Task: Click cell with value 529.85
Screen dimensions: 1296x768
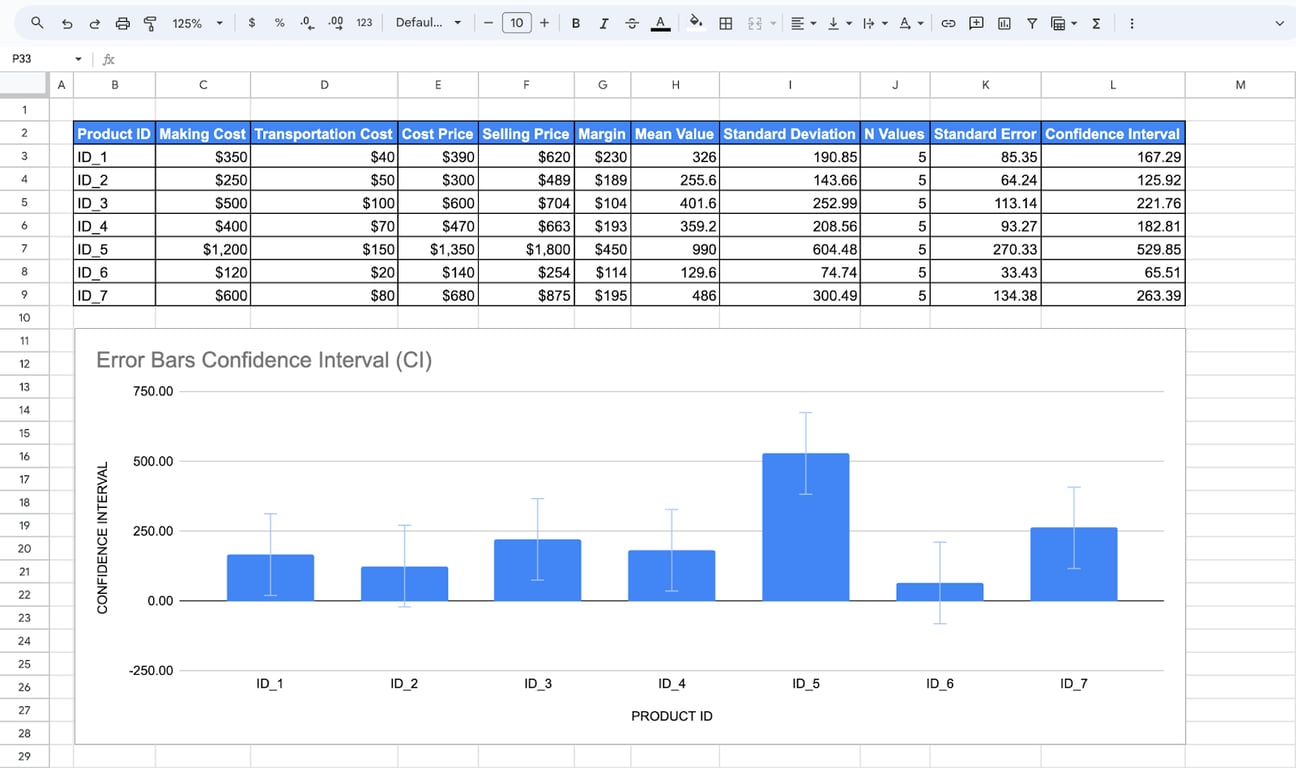Action: tap(1113, 249)
